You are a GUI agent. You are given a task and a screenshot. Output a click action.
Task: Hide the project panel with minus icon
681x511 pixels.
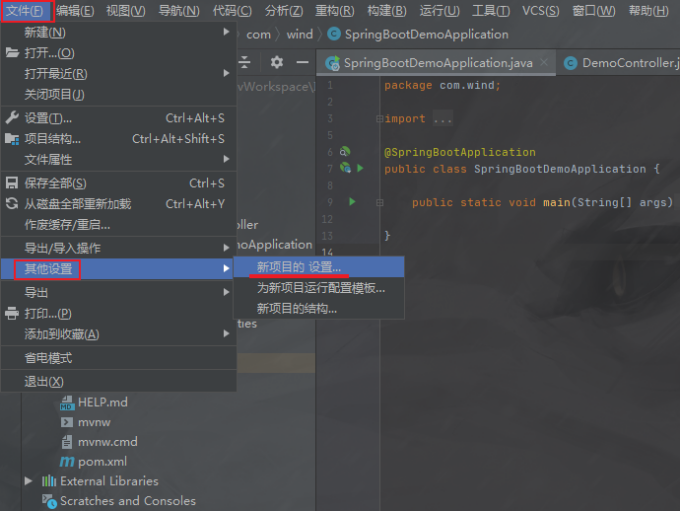[x=303, y=63]
